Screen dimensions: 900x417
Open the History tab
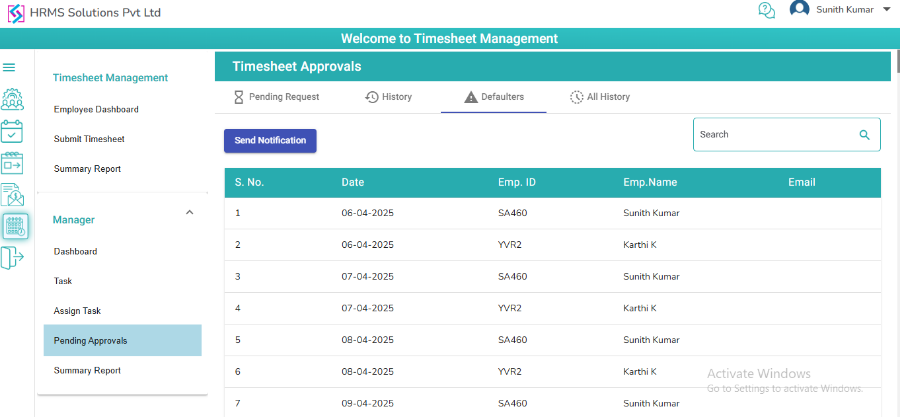pyautogui.click(x=388, y=97)
